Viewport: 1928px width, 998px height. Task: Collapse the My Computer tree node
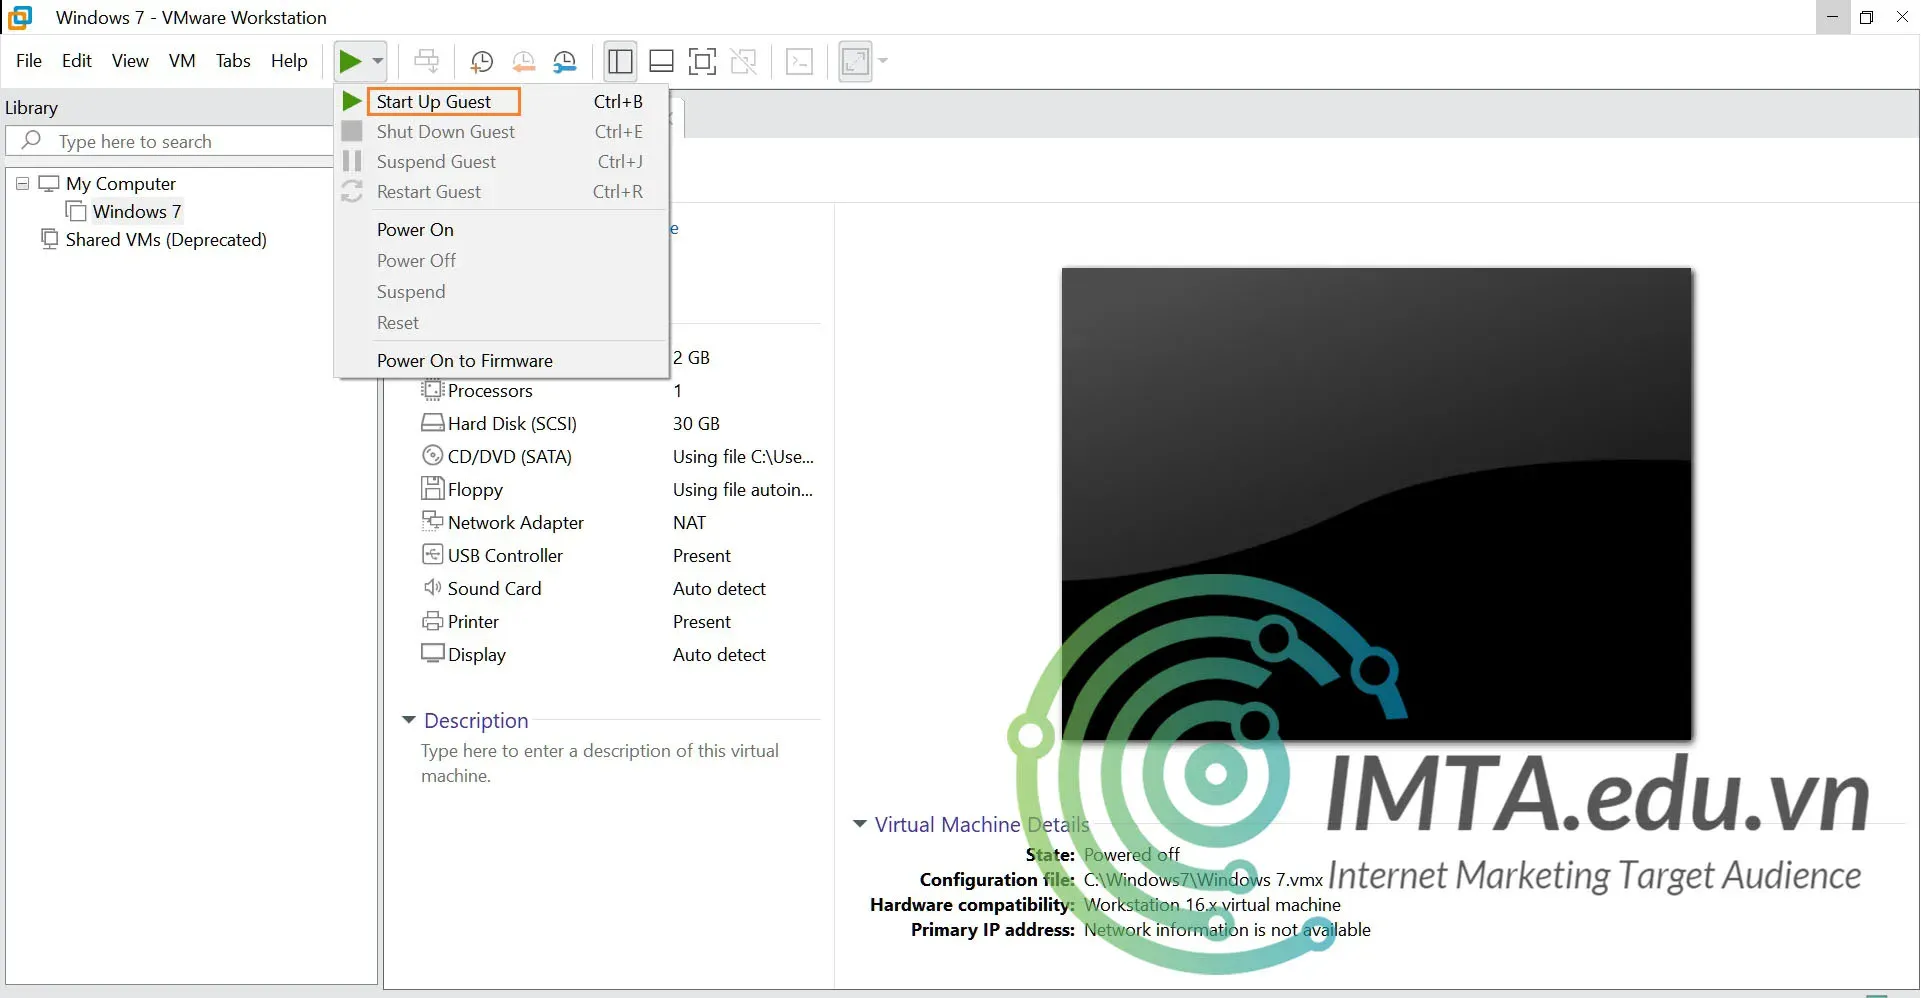click(x=22, y=184)
